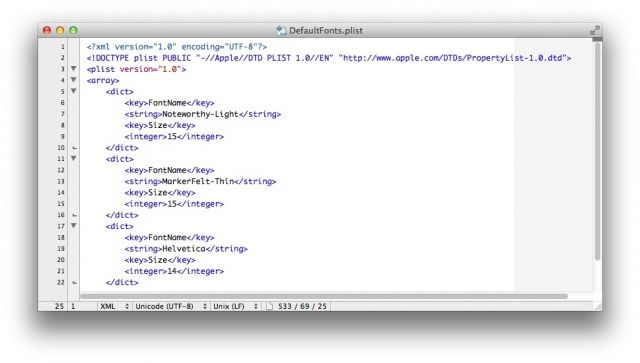The width and height of the screenshot is (640, 363).
Task: Click the closing dict tag on line 10
Action: [122, 148]
